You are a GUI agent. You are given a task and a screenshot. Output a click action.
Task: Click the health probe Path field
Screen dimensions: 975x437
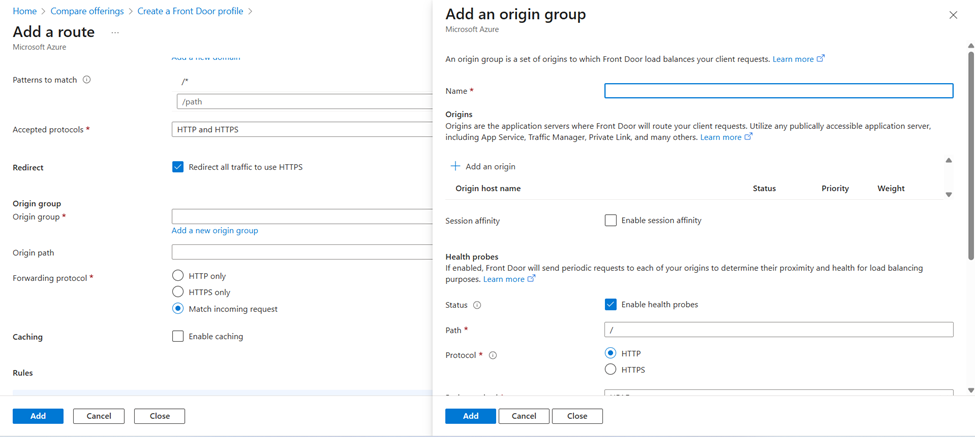(779, 329)
